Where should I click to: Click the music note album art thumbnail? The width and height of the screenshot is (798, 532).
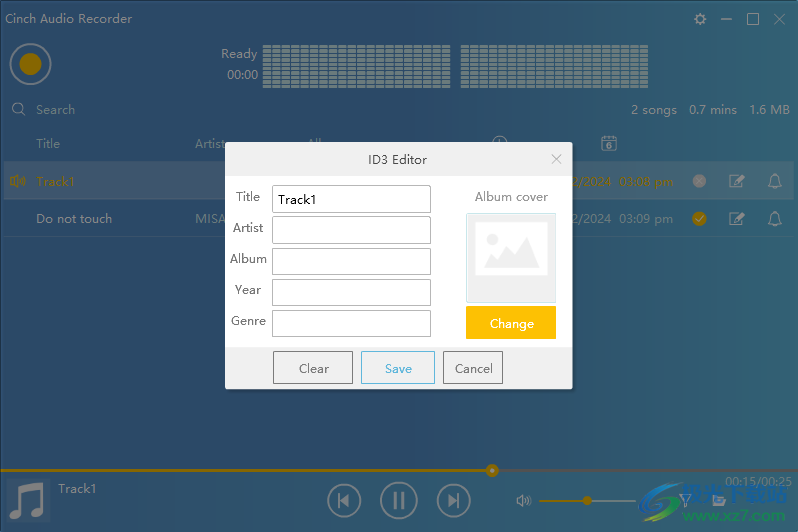pyautogui.click(x=28, y=500)
